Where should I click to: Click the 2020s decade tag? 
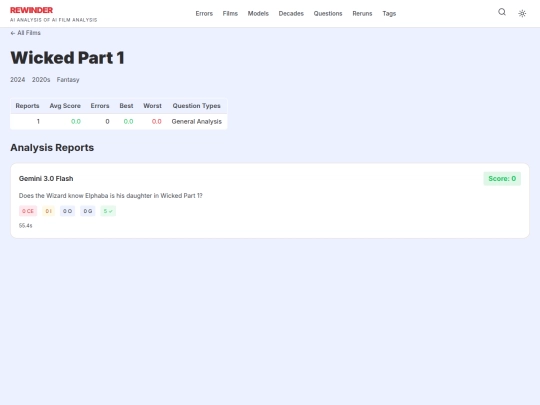[x=41, y=80]
